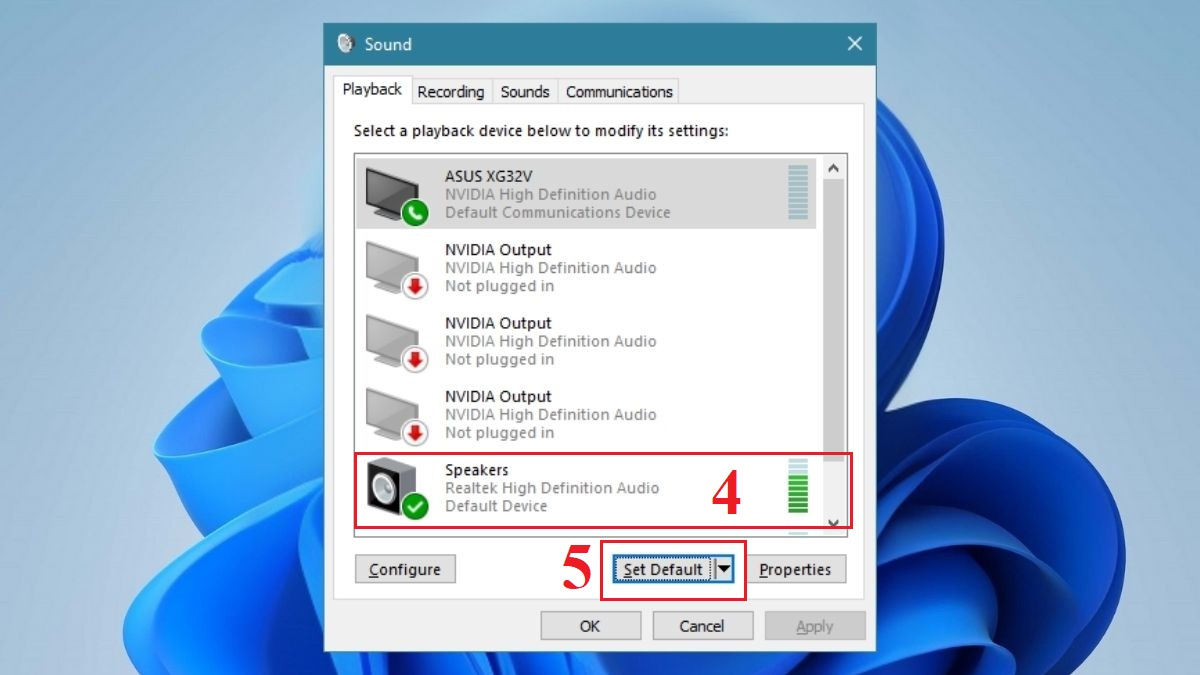Viewport: 1200px width, 675px height.
Task: Click the volume meter beside ASUS XG32V
Action: click(x=798, y=193)
